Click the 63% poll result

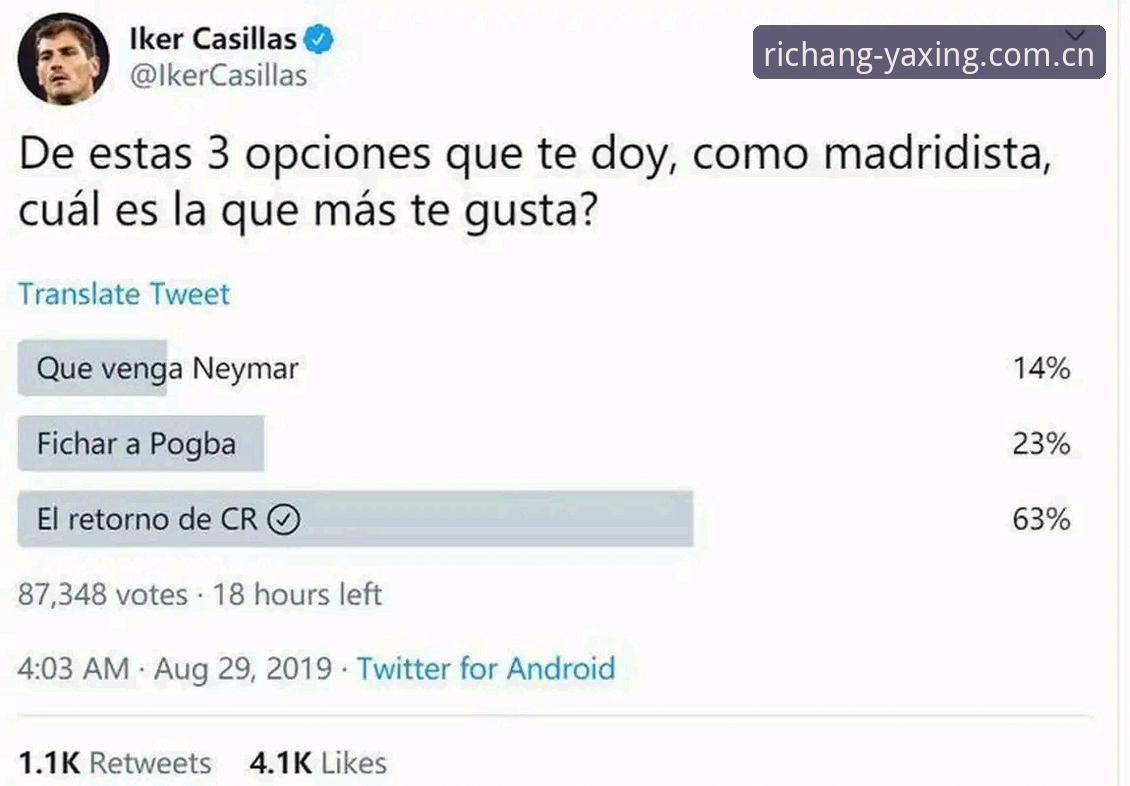tap(1041, 519)
